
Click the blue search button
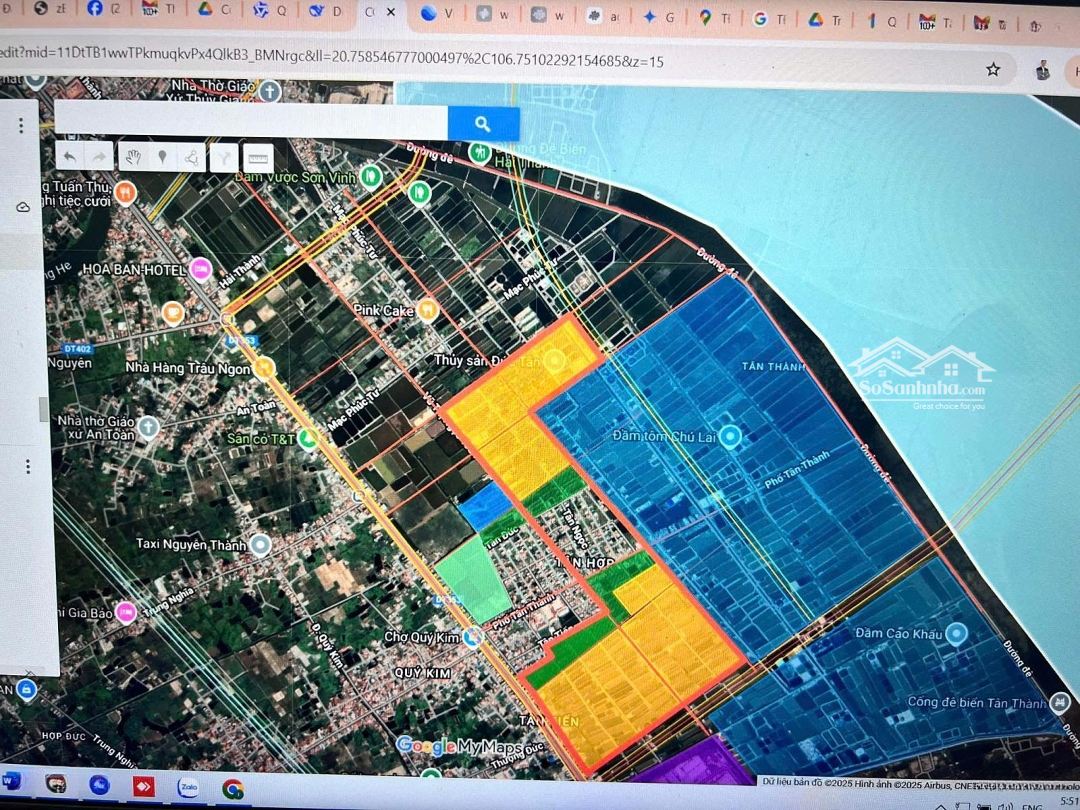coord(483,124)
